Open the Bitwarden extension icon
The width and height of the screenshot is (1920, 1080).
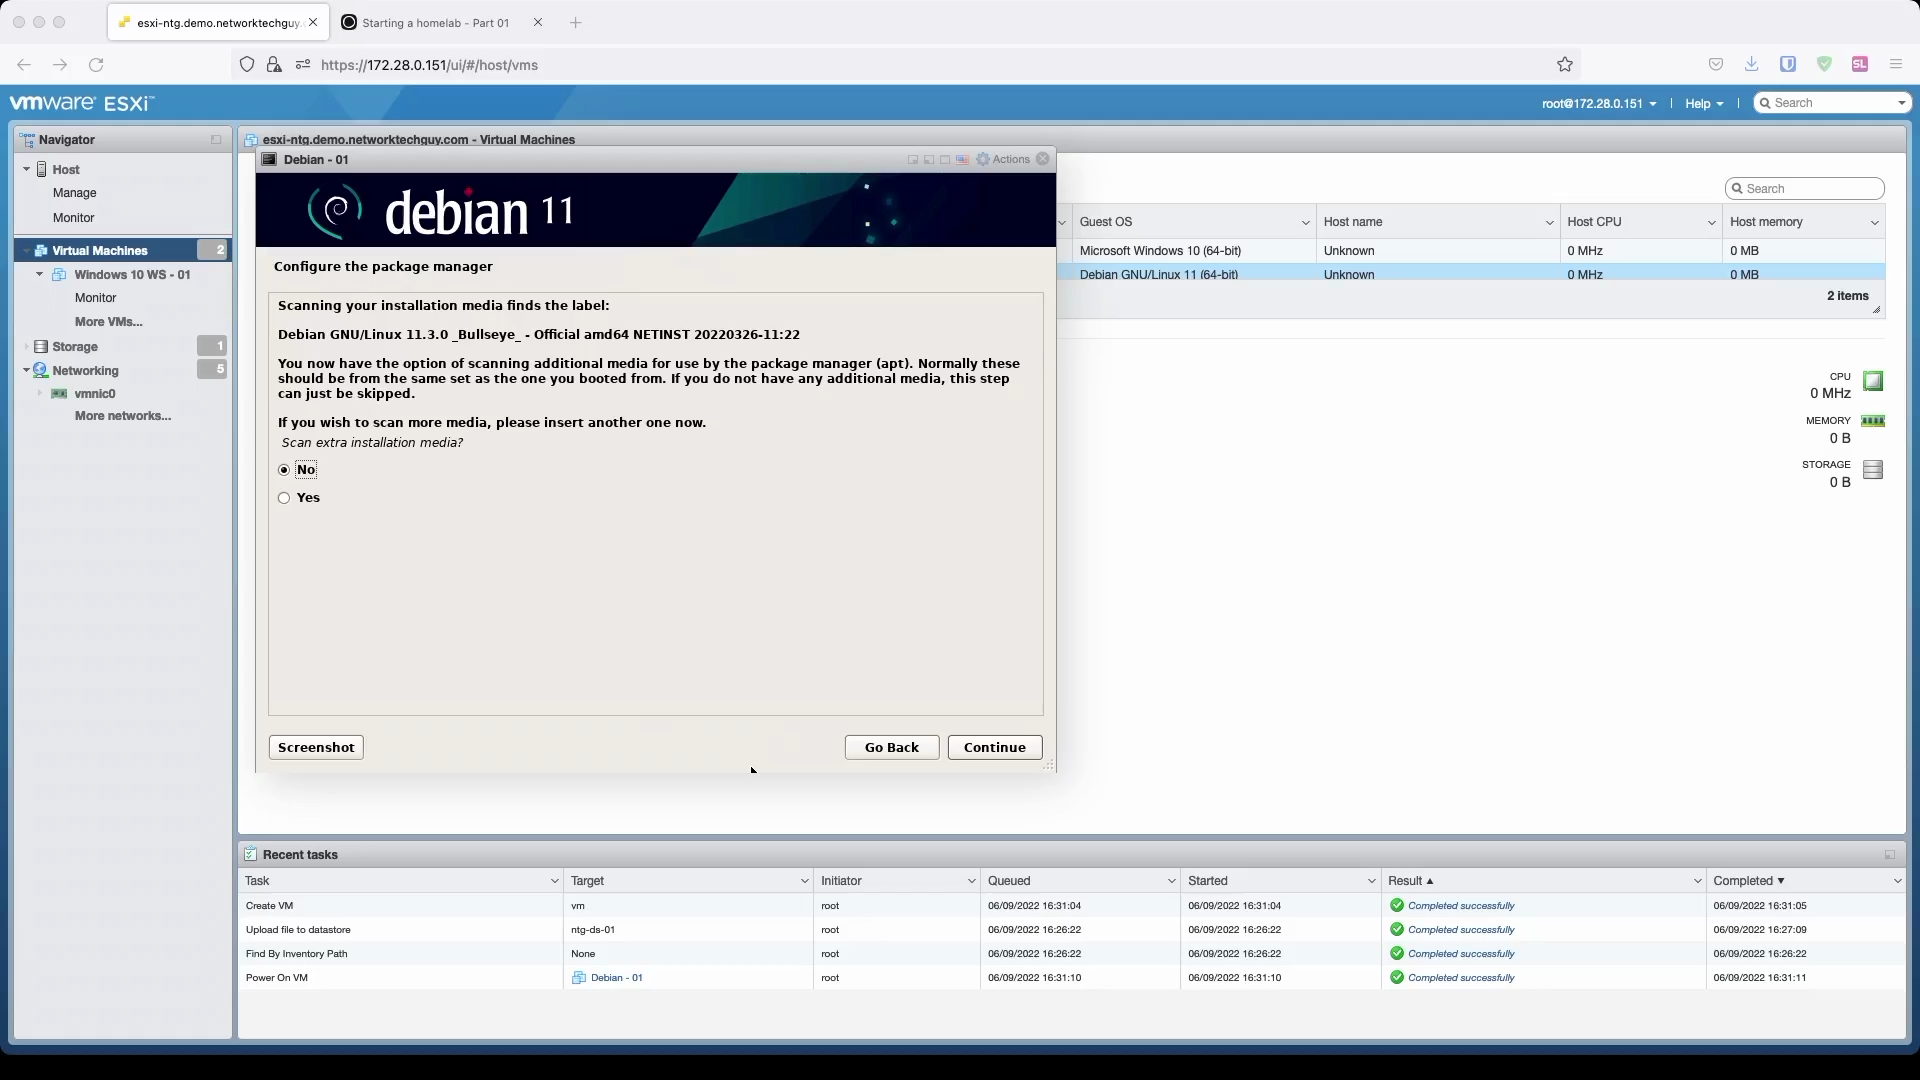(1788, 65)
